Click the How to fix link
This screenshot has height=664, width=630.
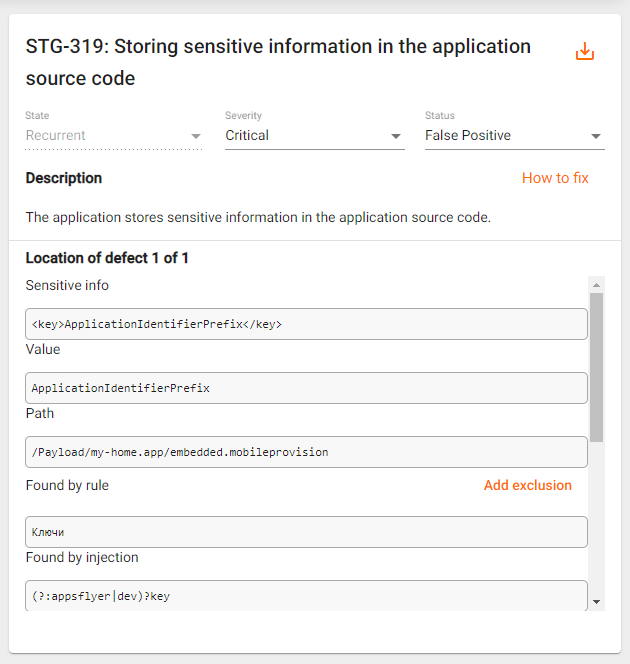[555, 178]
